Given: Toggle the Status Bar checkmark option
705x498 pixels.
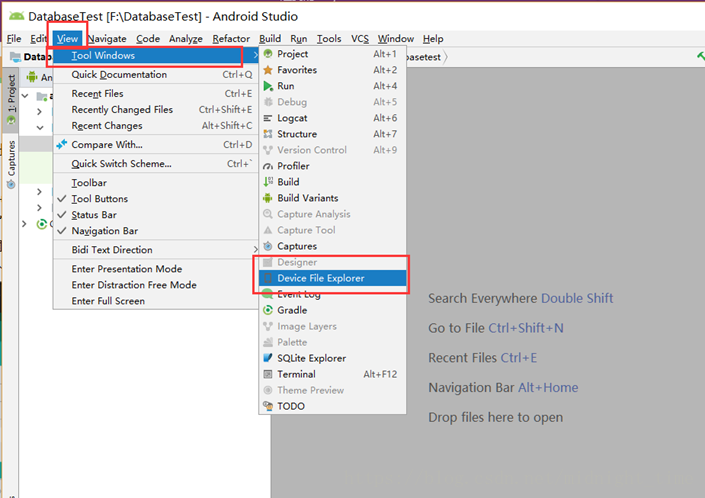Looking at the screenshot, I should click(x=155, y=215).
